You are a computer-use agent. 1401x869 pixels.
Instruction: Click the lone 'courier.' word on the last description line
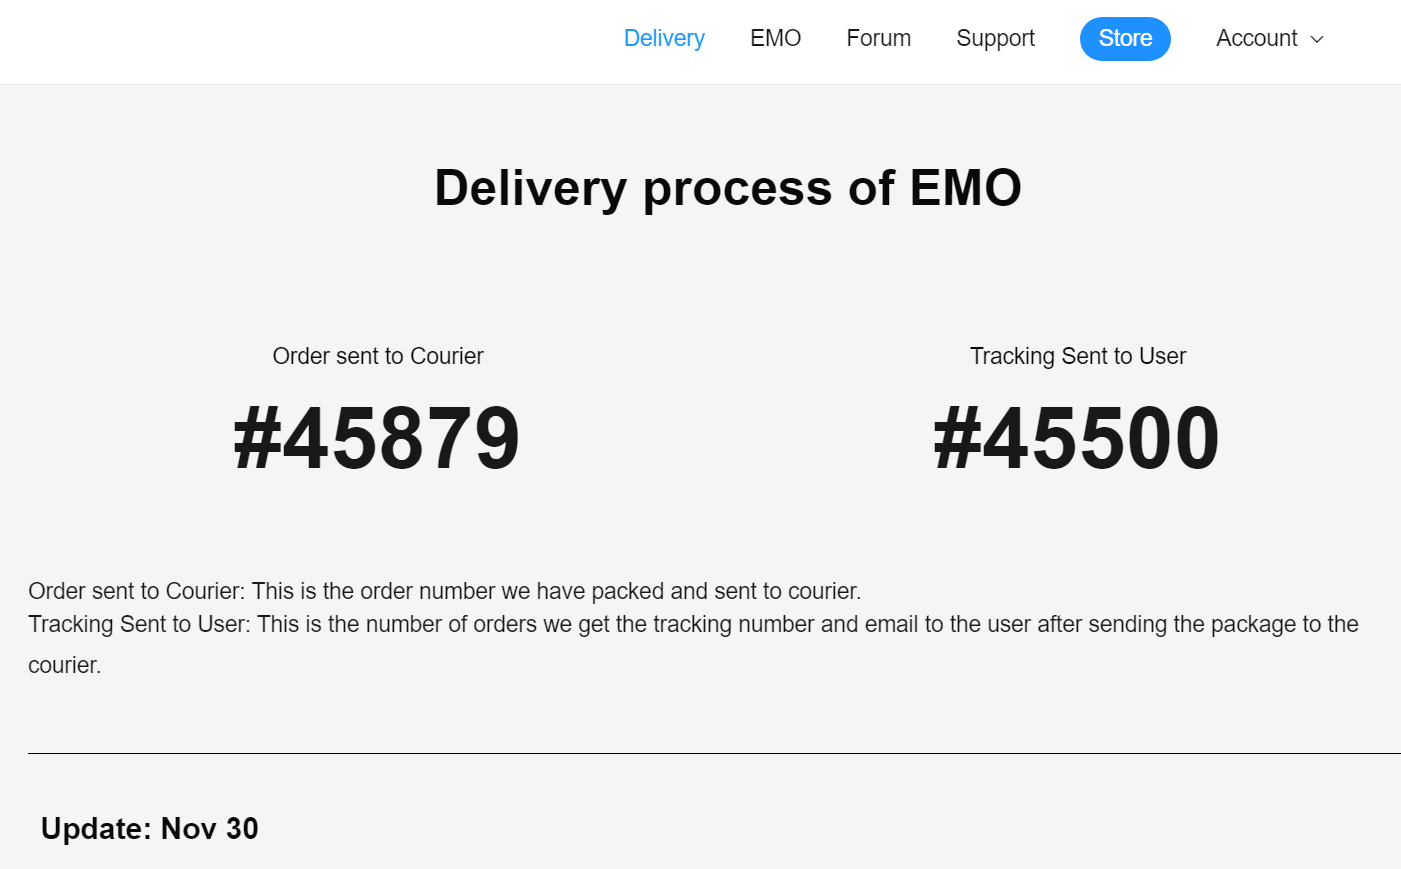point(64,665)
